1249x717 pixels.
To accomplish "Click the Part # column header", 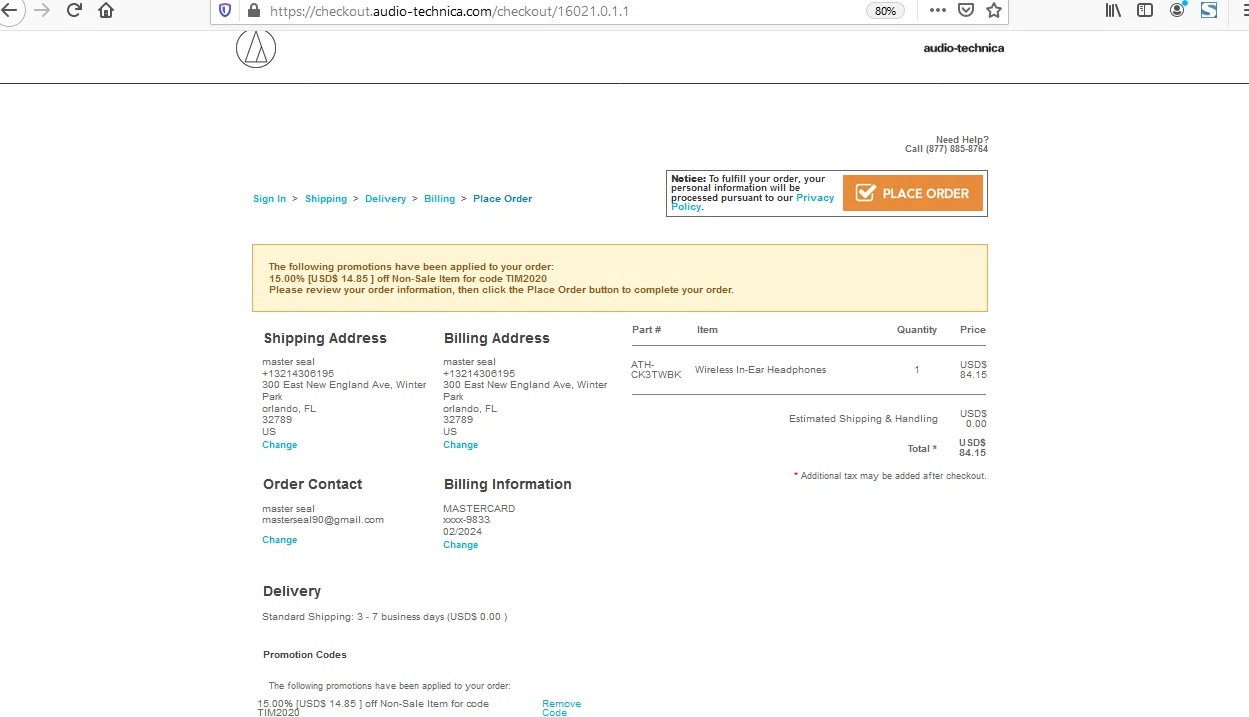I will (646, 330).
